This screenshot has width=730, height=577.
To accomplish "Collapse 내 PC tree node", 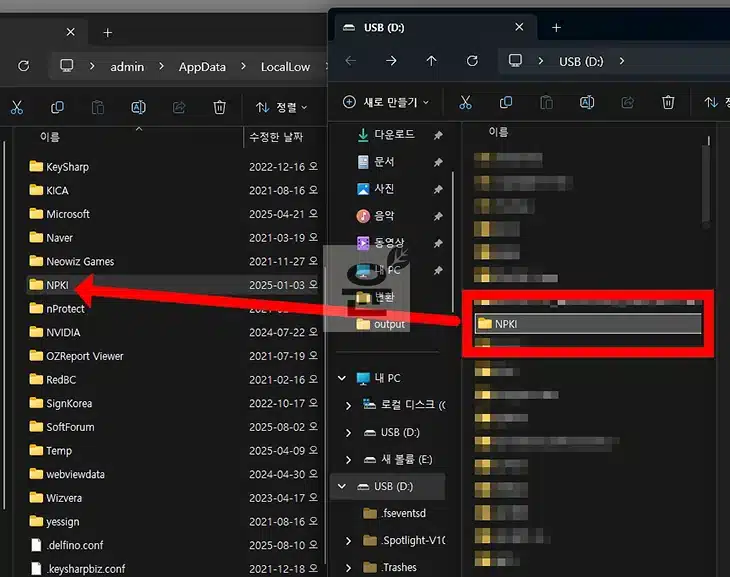I will tap(342, 378).
